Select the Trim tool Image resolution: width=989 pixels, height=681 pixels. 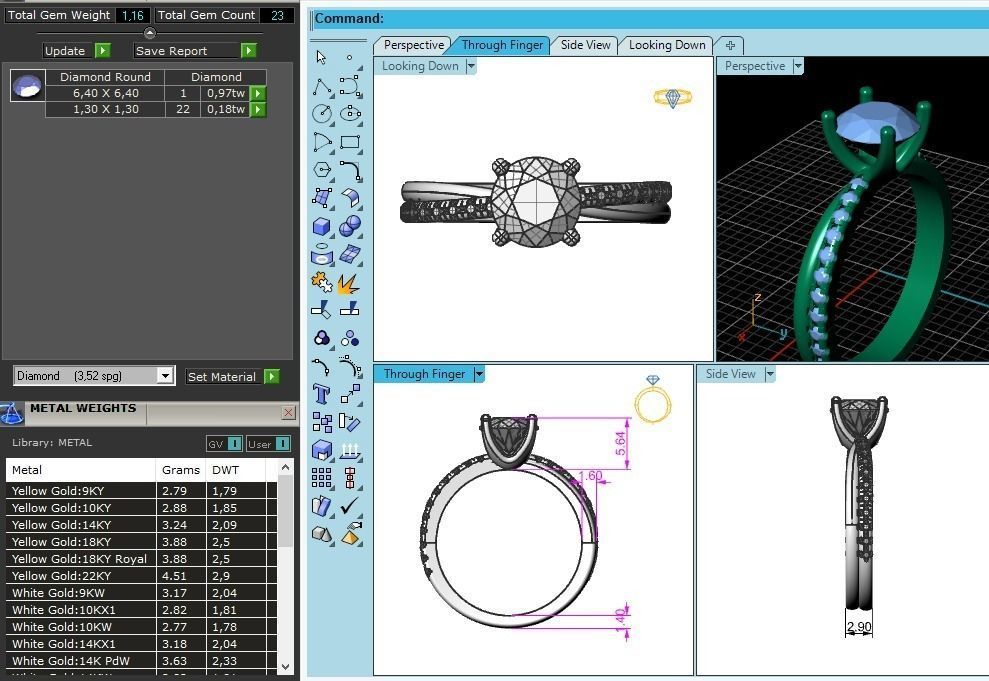(321, 309)
